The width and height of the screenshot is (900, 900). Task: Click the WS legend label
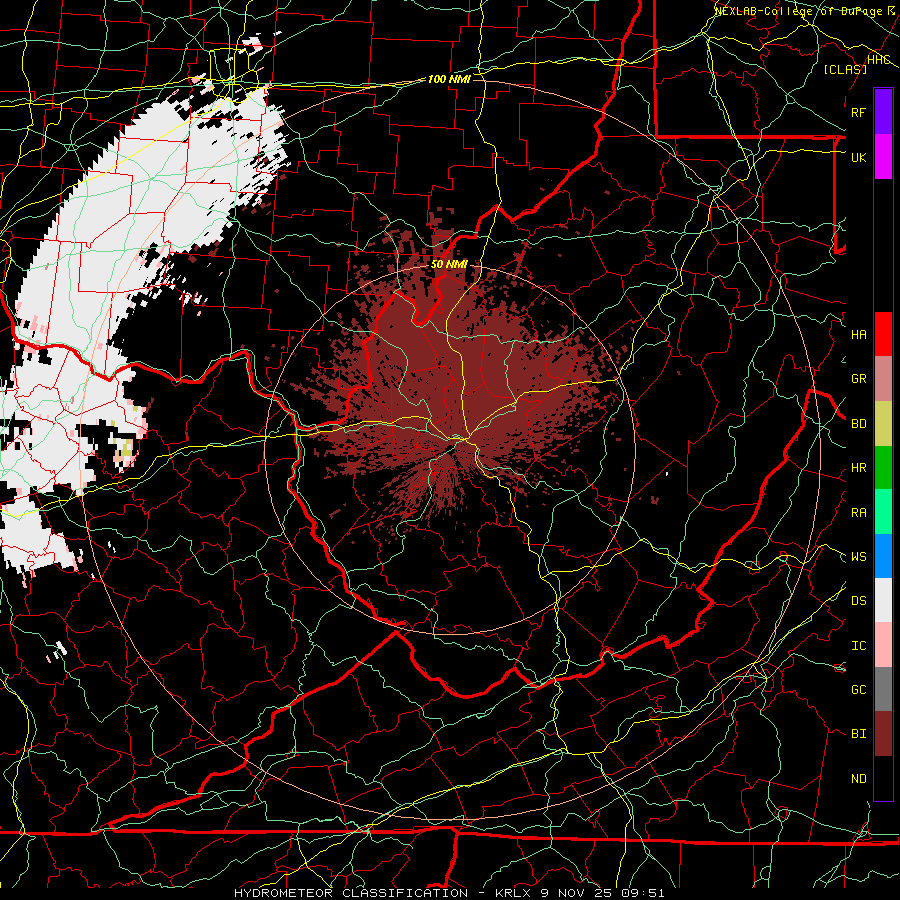[858, 556]
